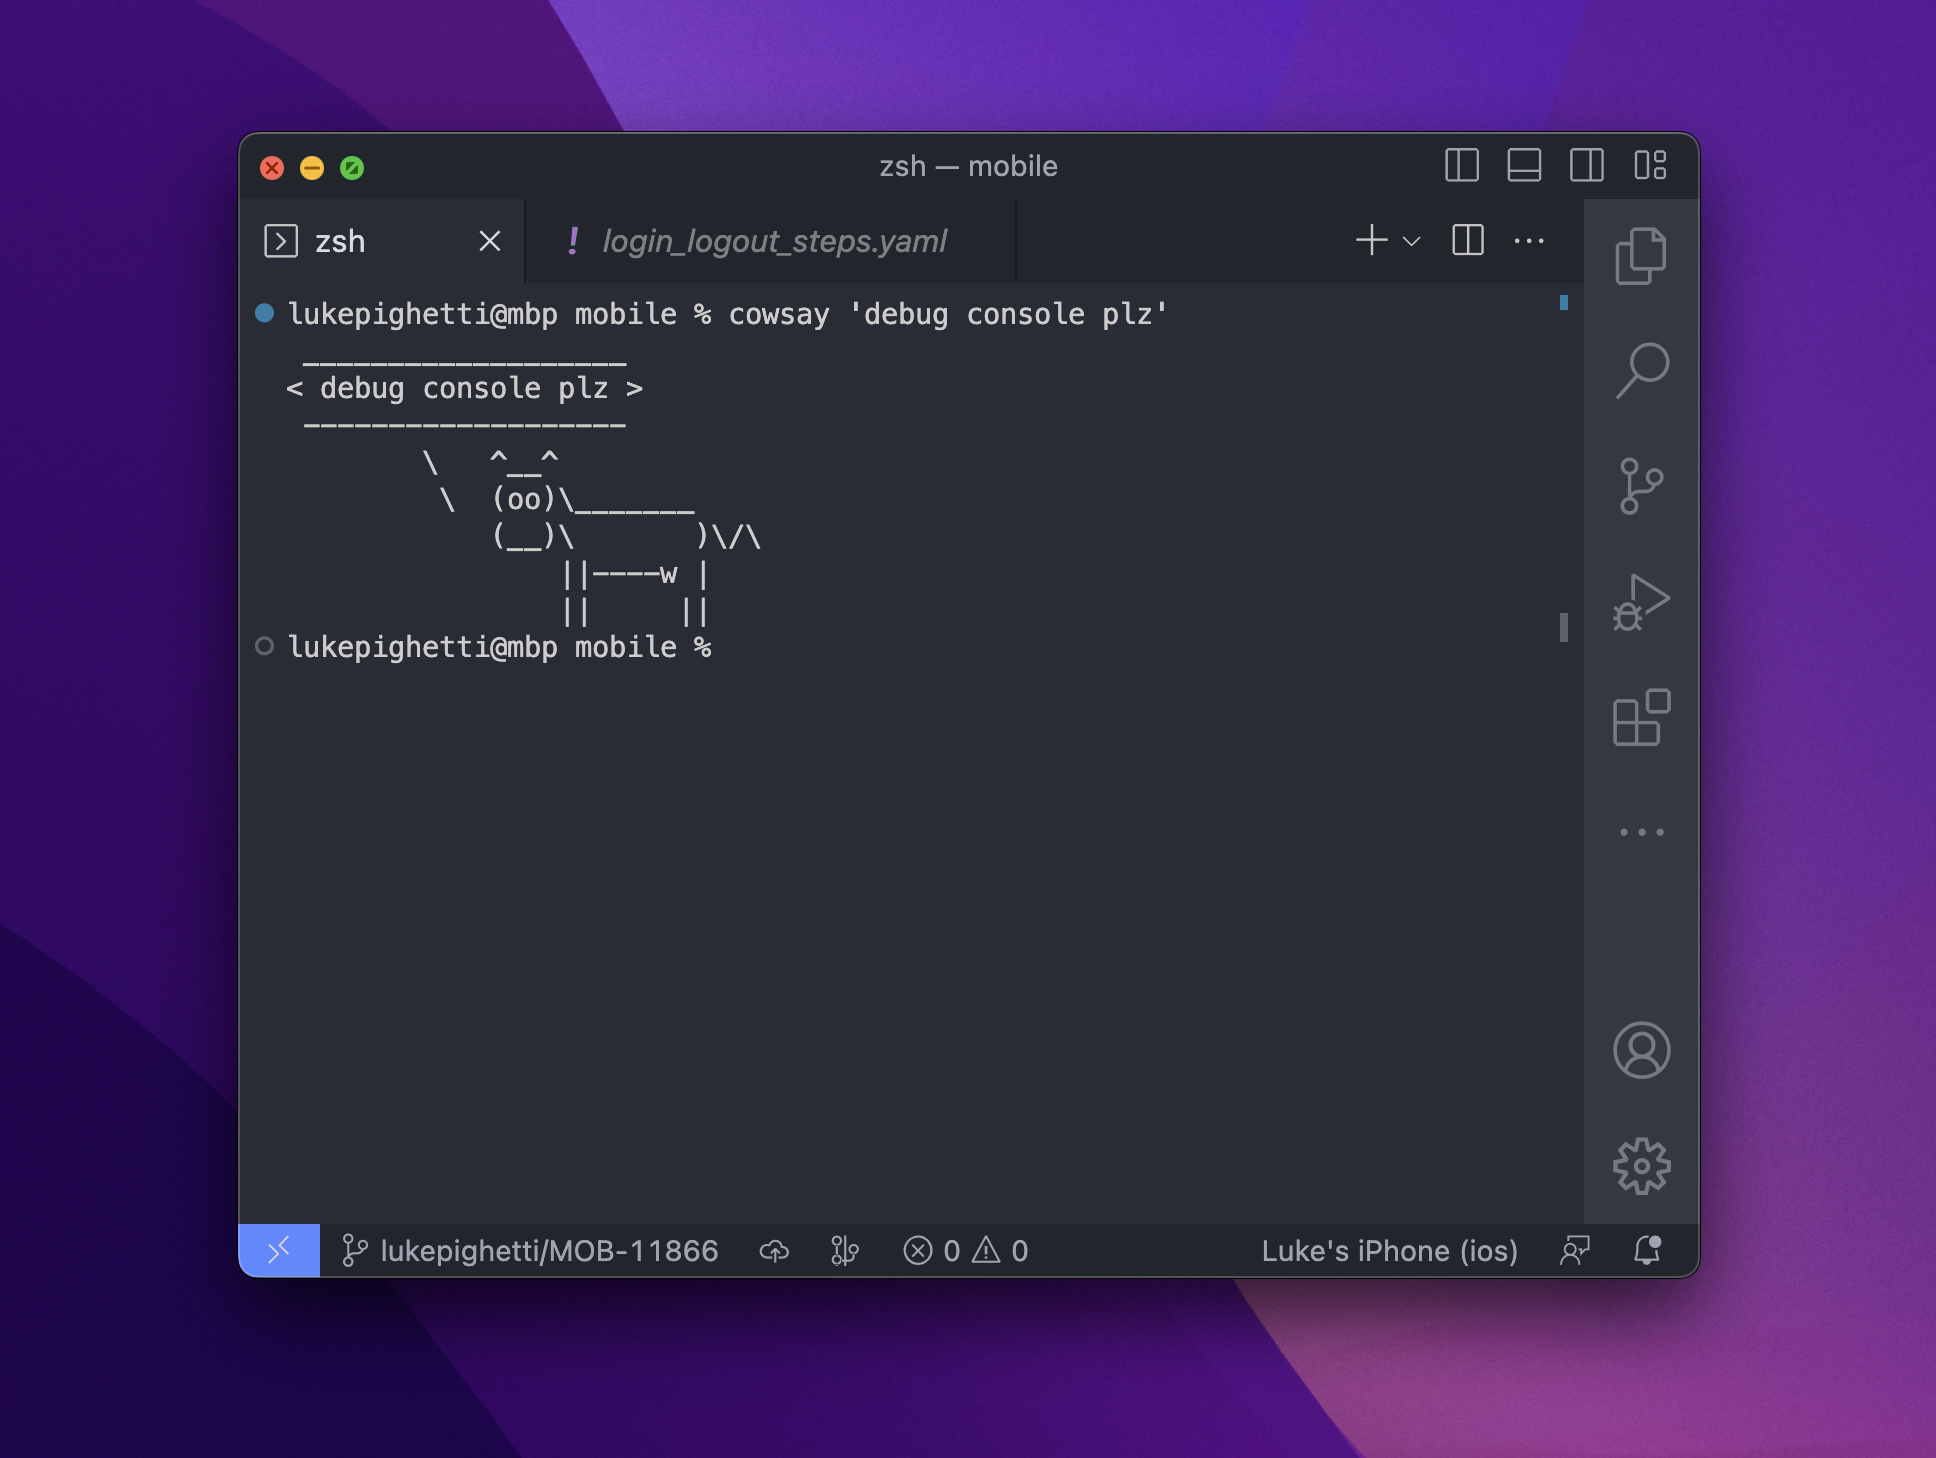Click the lukepighetti/MOB-11866 branch indicator

click(532, 1250)
